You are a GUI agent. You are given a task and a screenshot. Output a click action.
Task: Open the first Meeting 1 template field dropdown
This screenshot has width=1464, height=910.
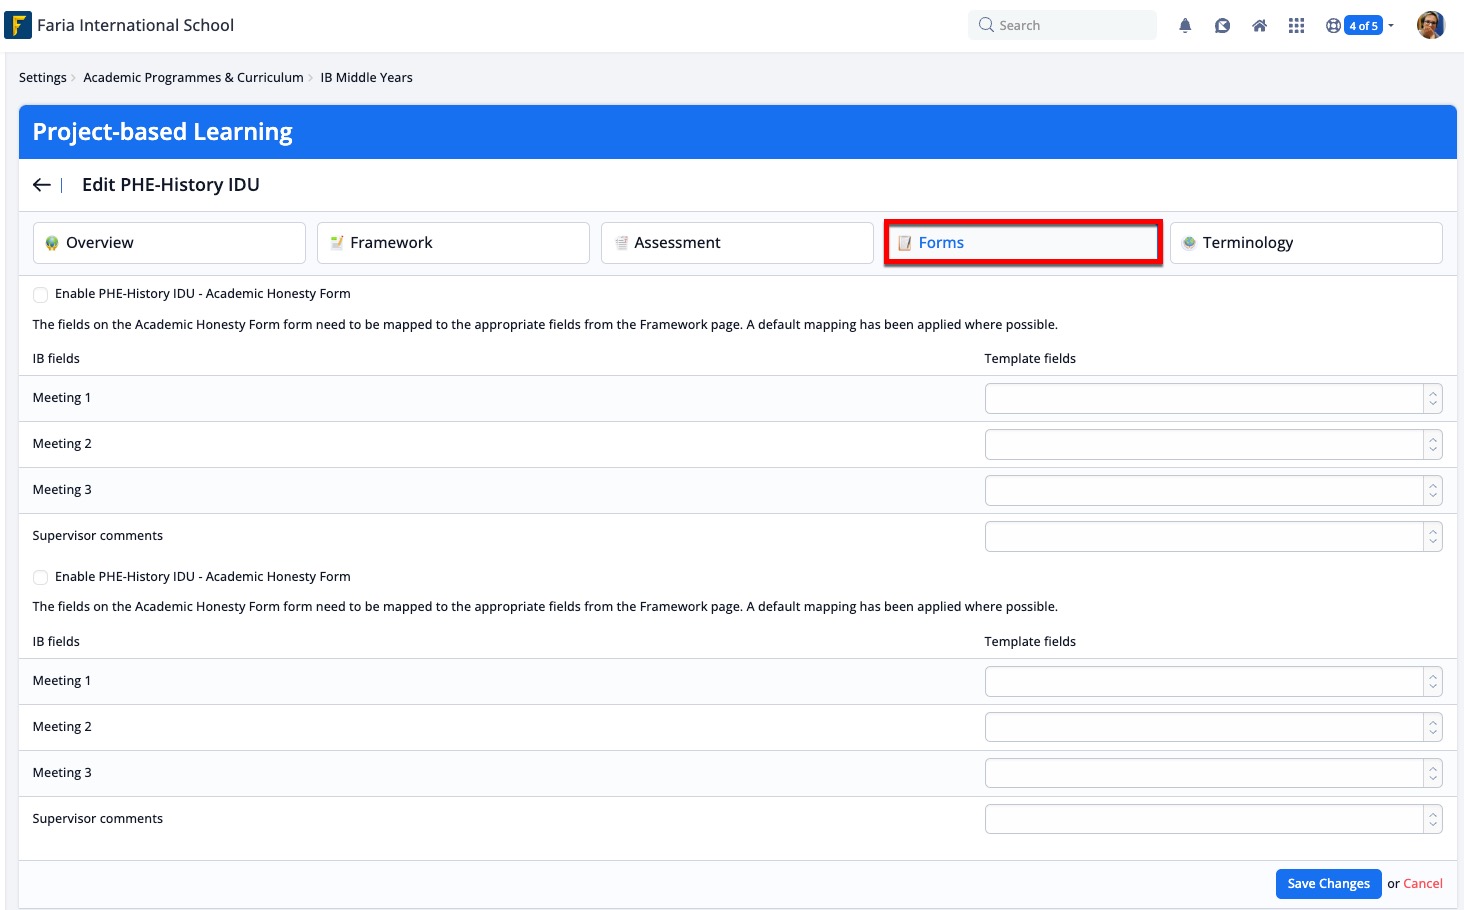1212,398
